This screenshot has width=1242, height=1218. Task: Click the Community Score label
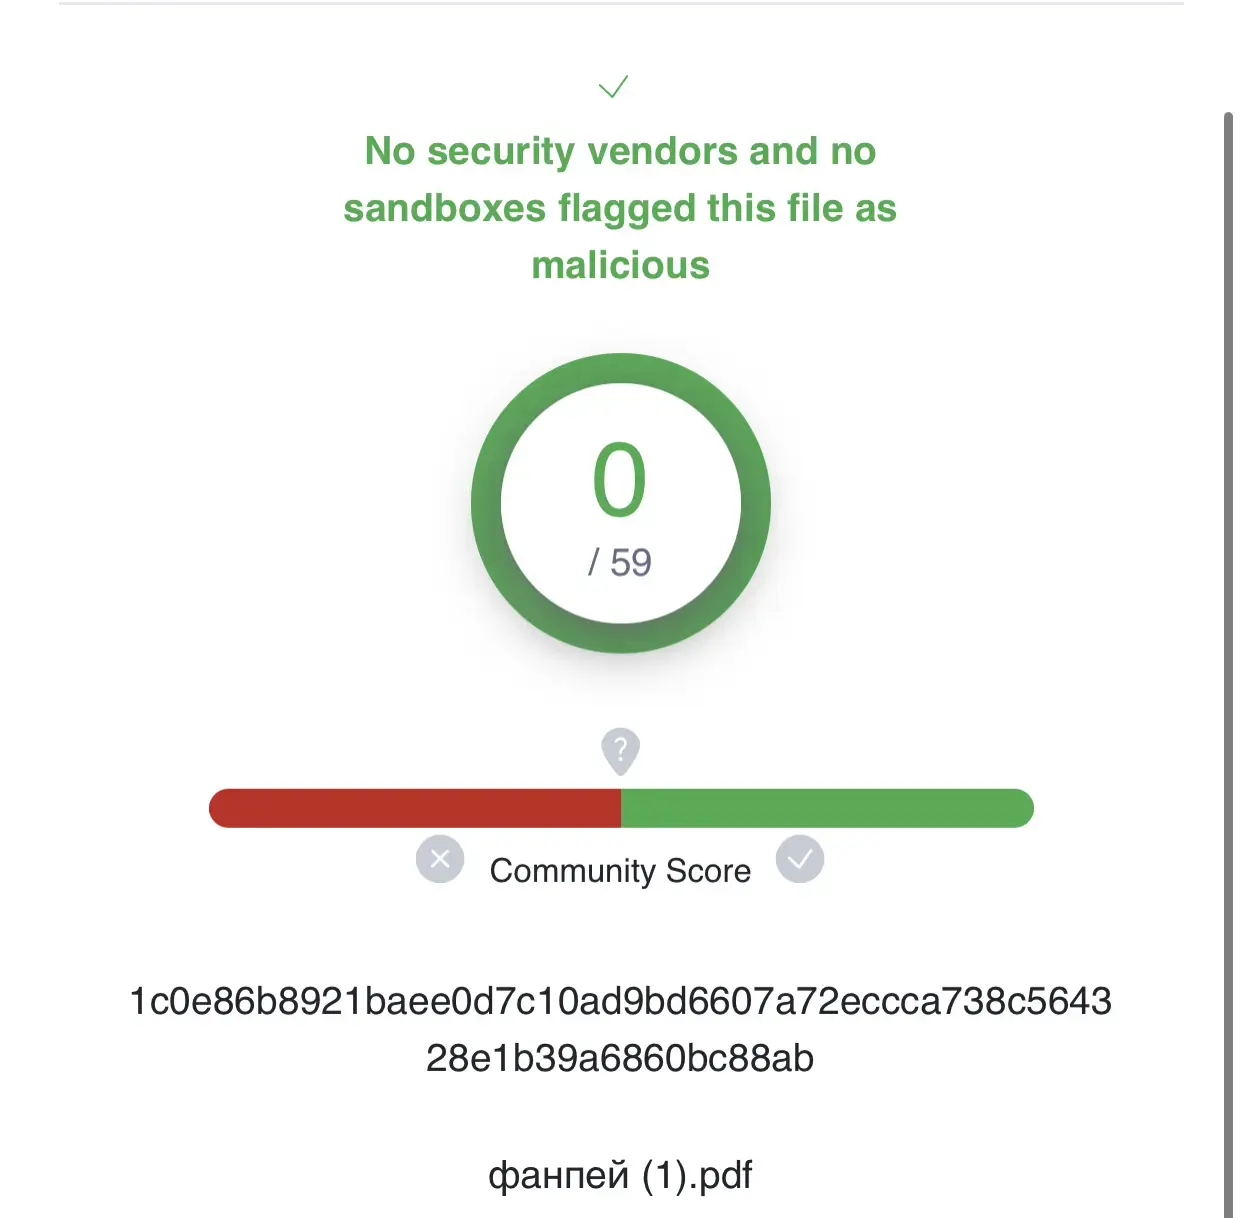click(620, 871)
